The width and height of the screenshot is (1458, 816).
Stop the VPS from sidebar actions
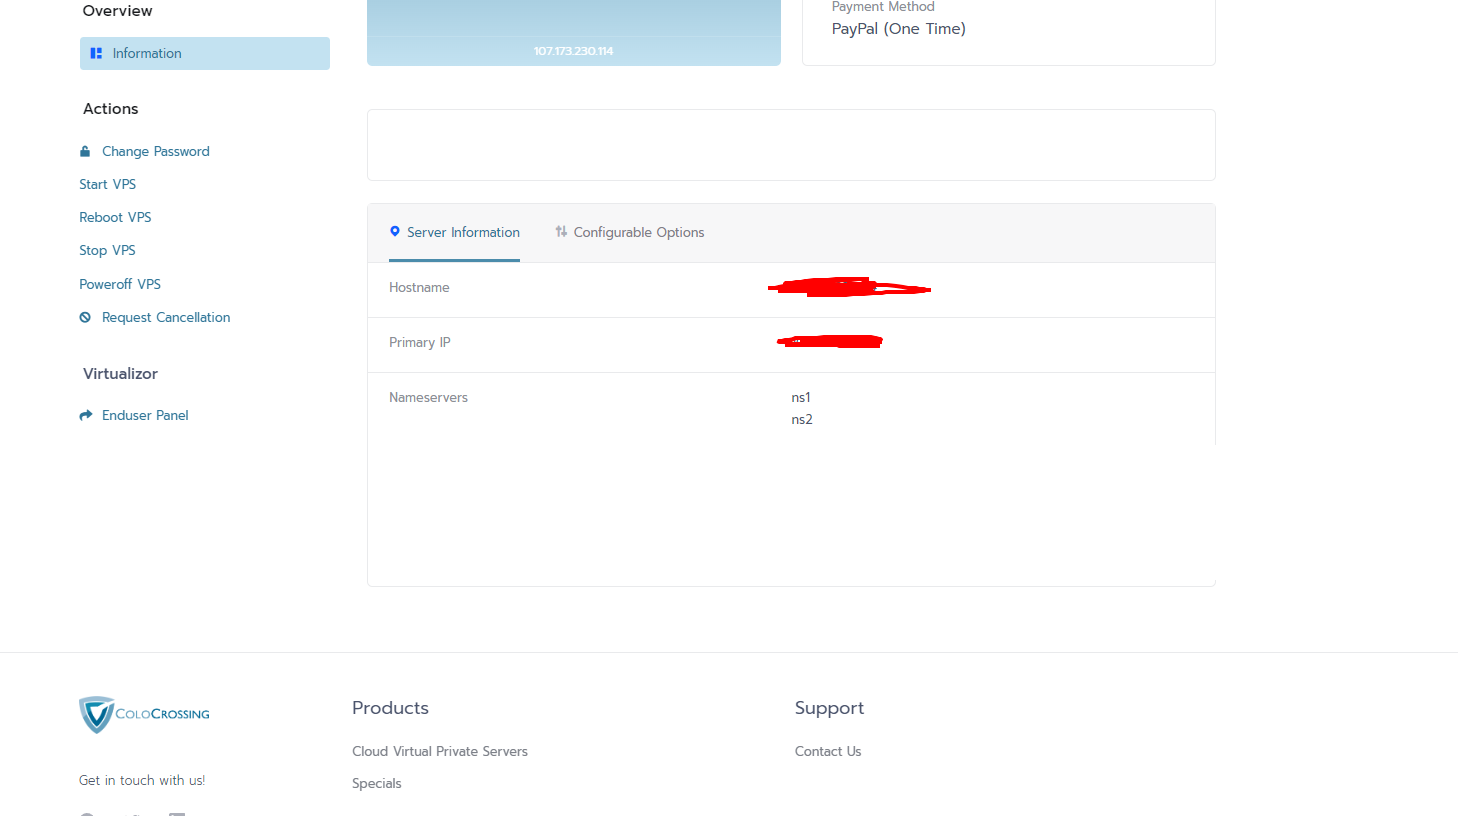tap(107, 250)
